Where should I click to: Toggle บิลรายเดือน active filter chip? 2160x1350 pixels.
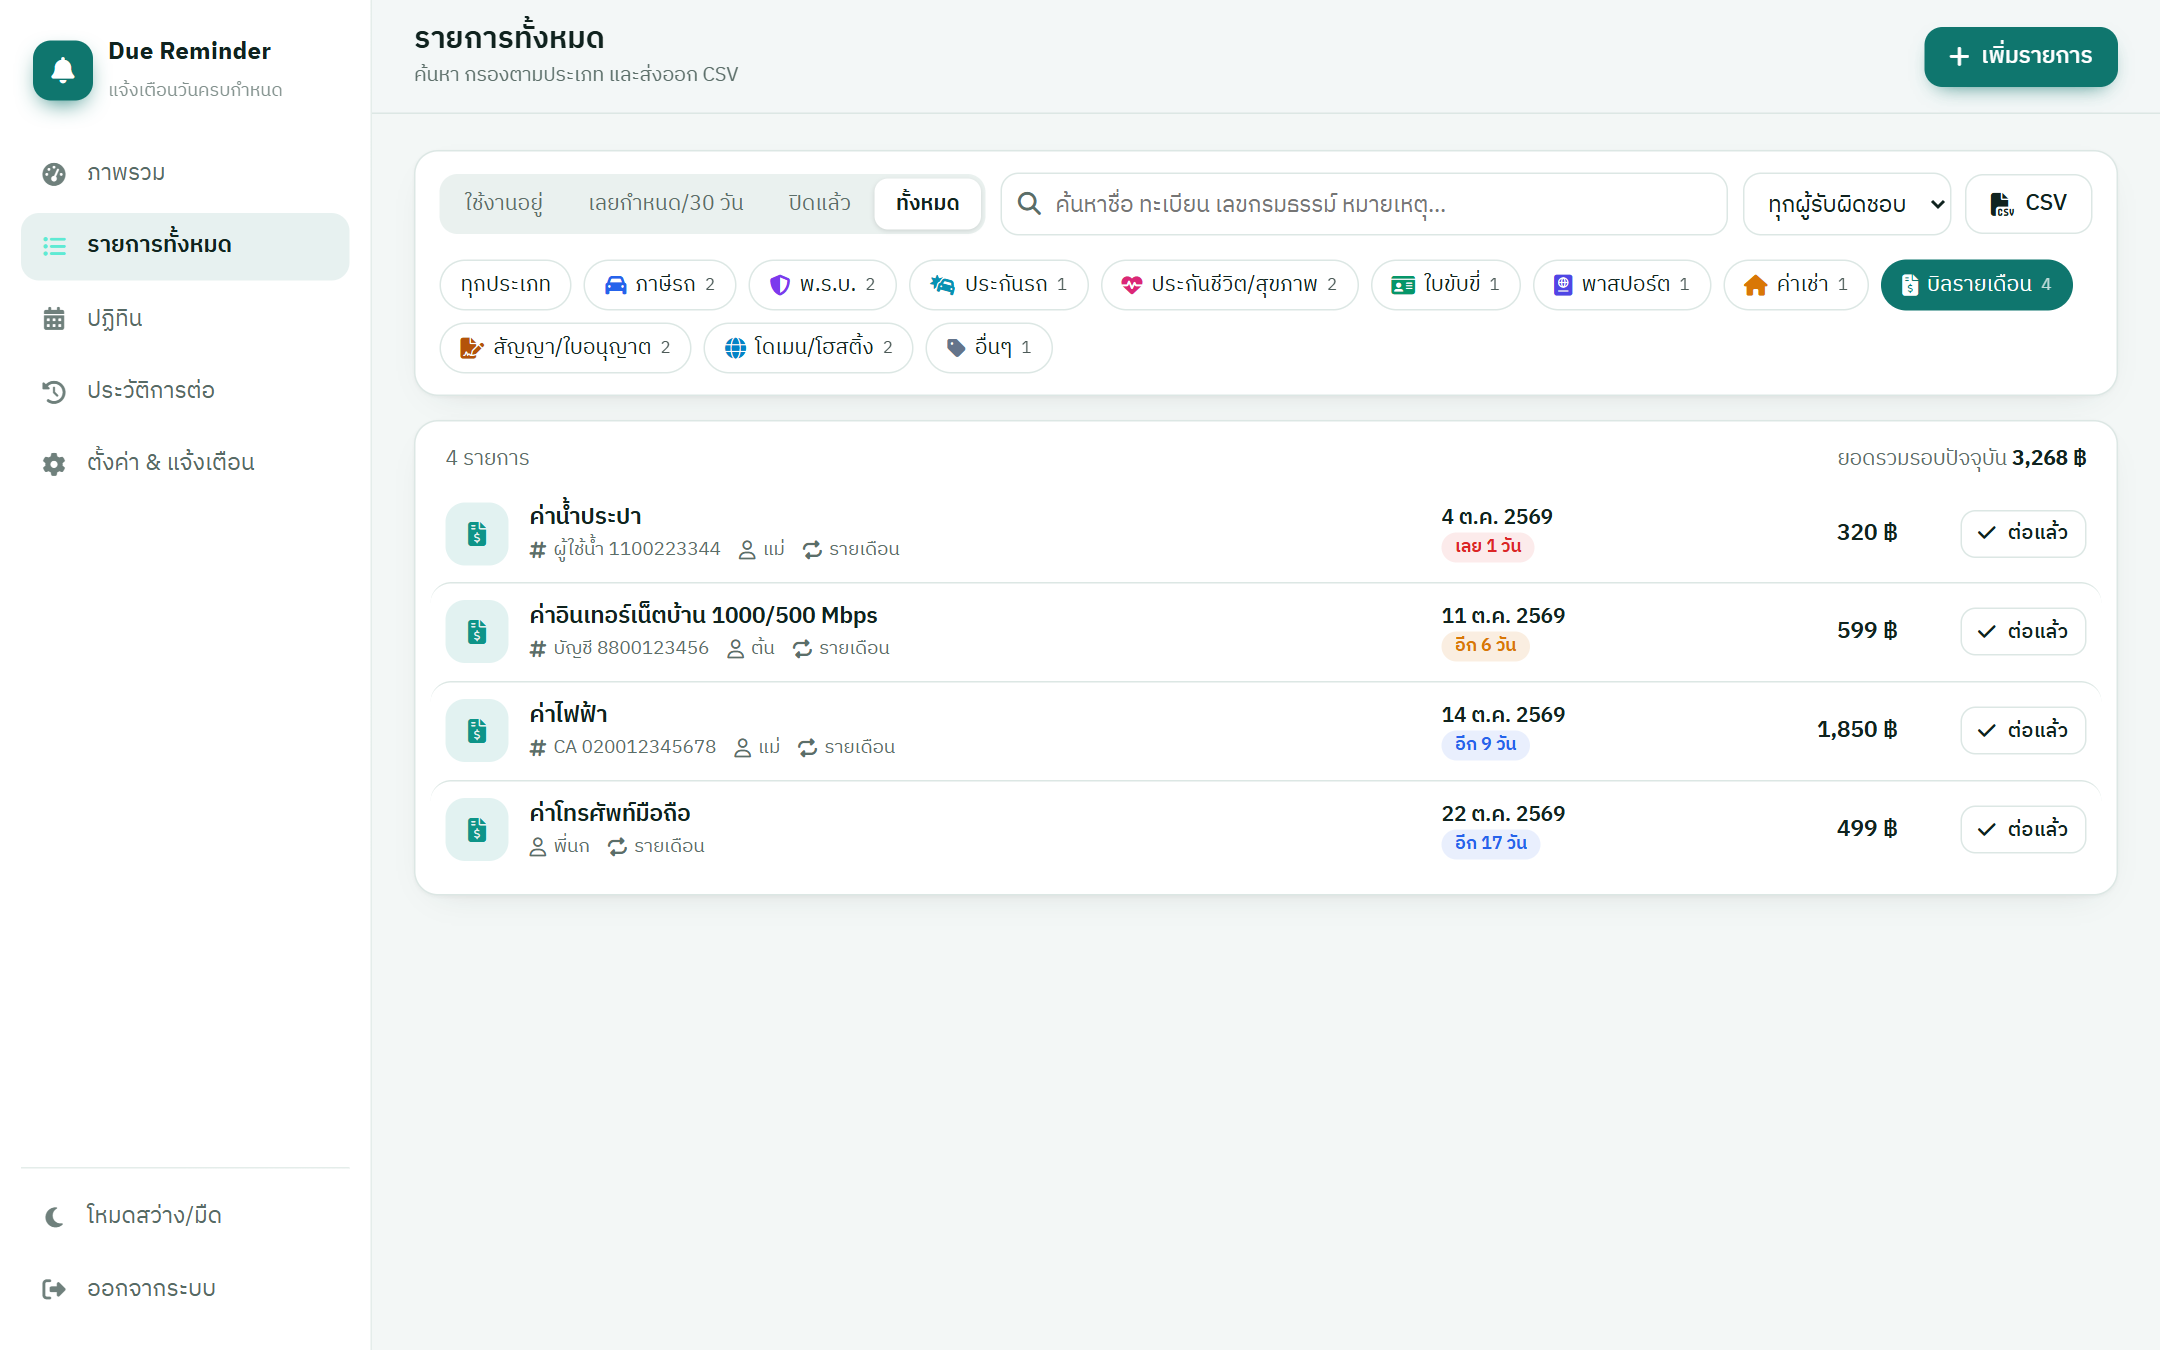click(x=1976, y=285)
